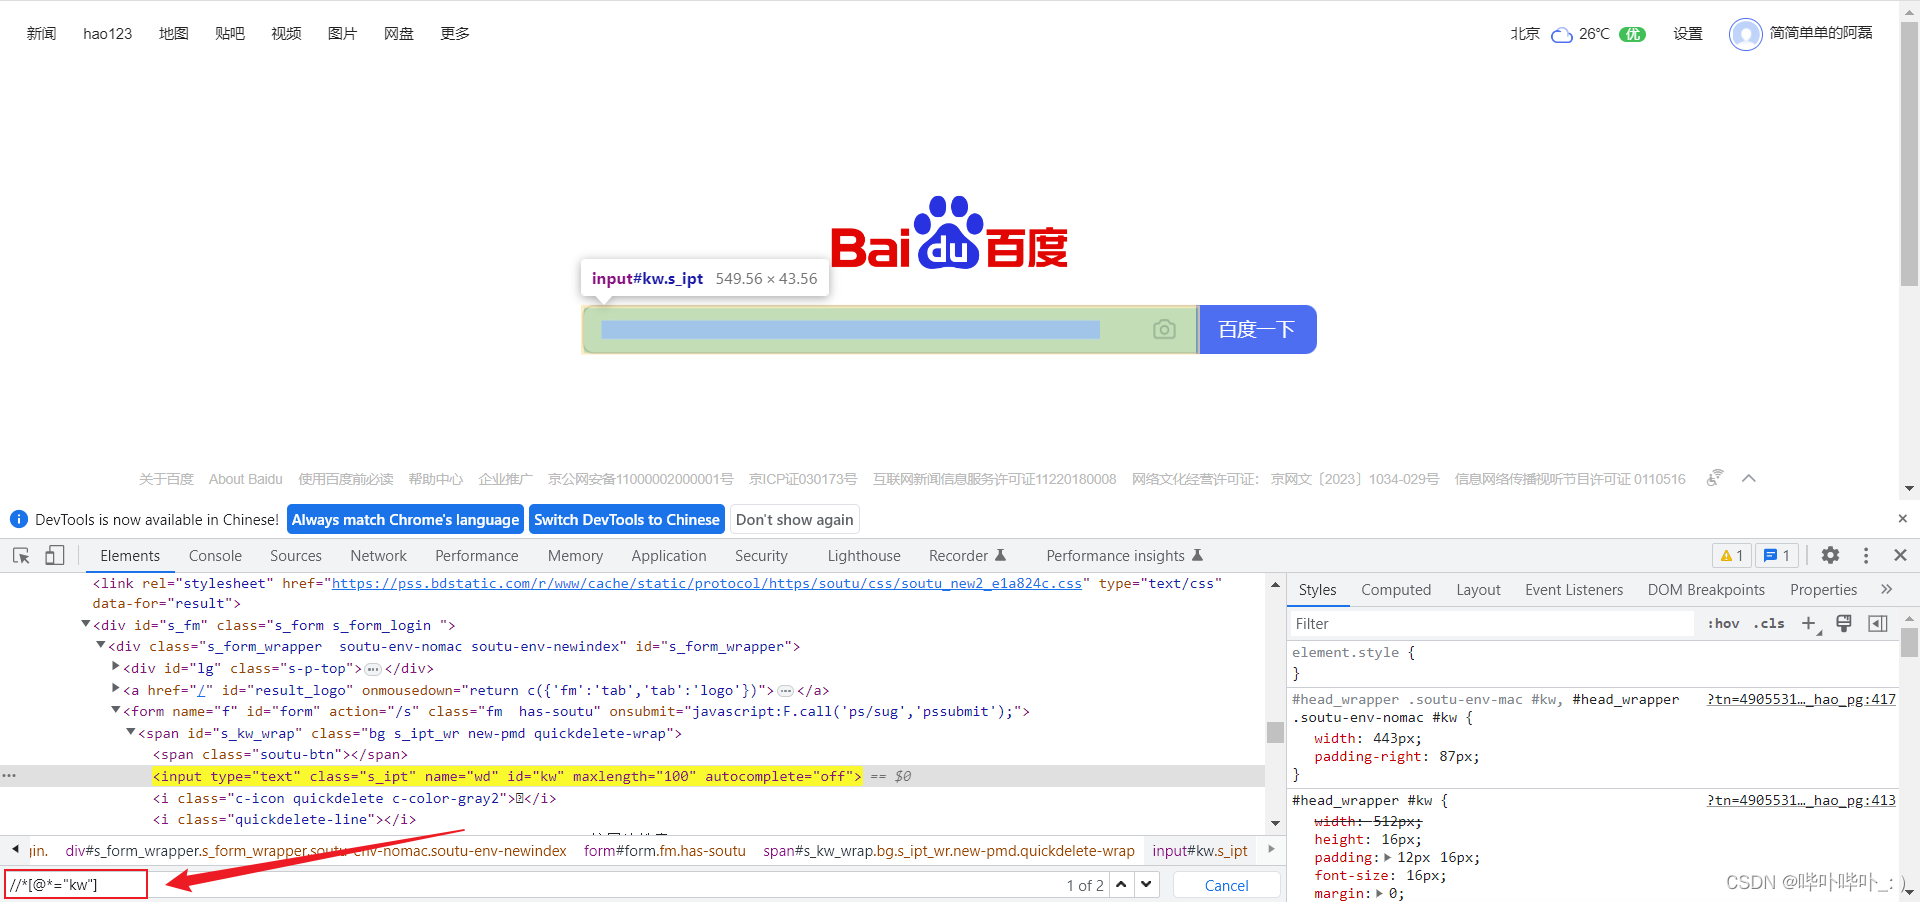This screenshot has width=1920, height=902.
Task: Click the page vertical scrollbar thumb
Action: pos(1909,153)
